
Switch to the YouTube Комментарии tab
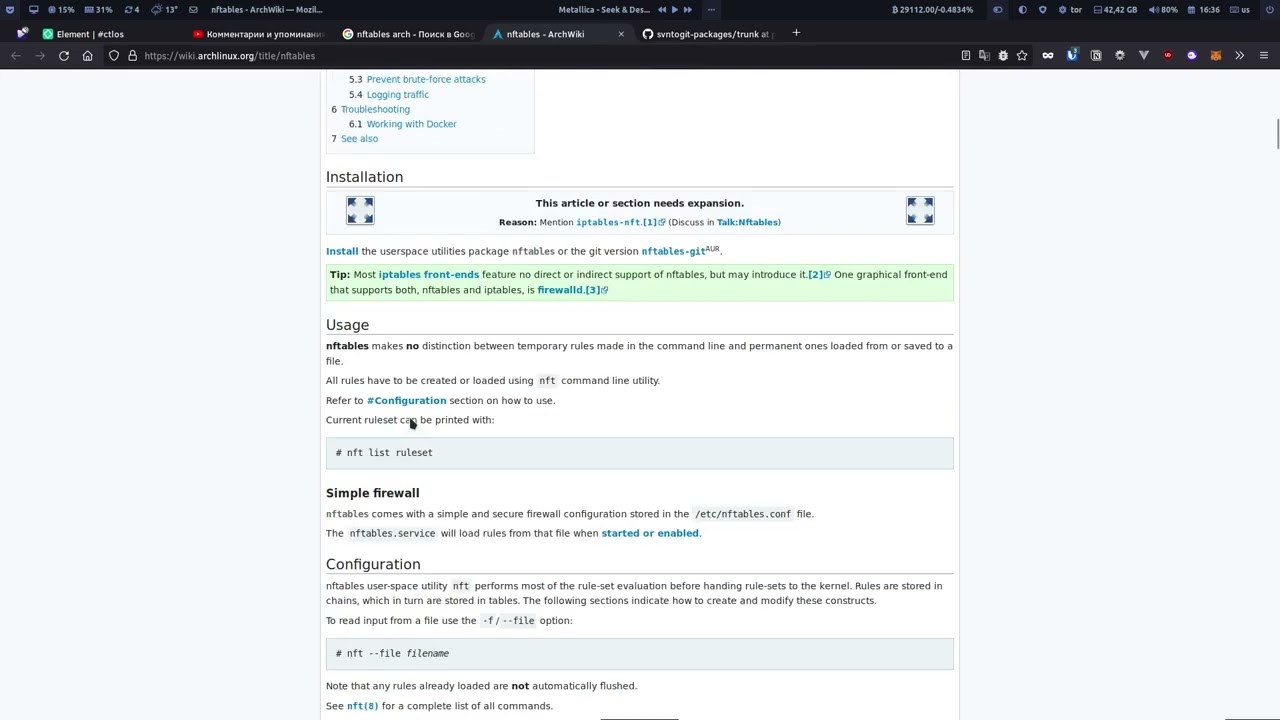click(x=259, y=34)
